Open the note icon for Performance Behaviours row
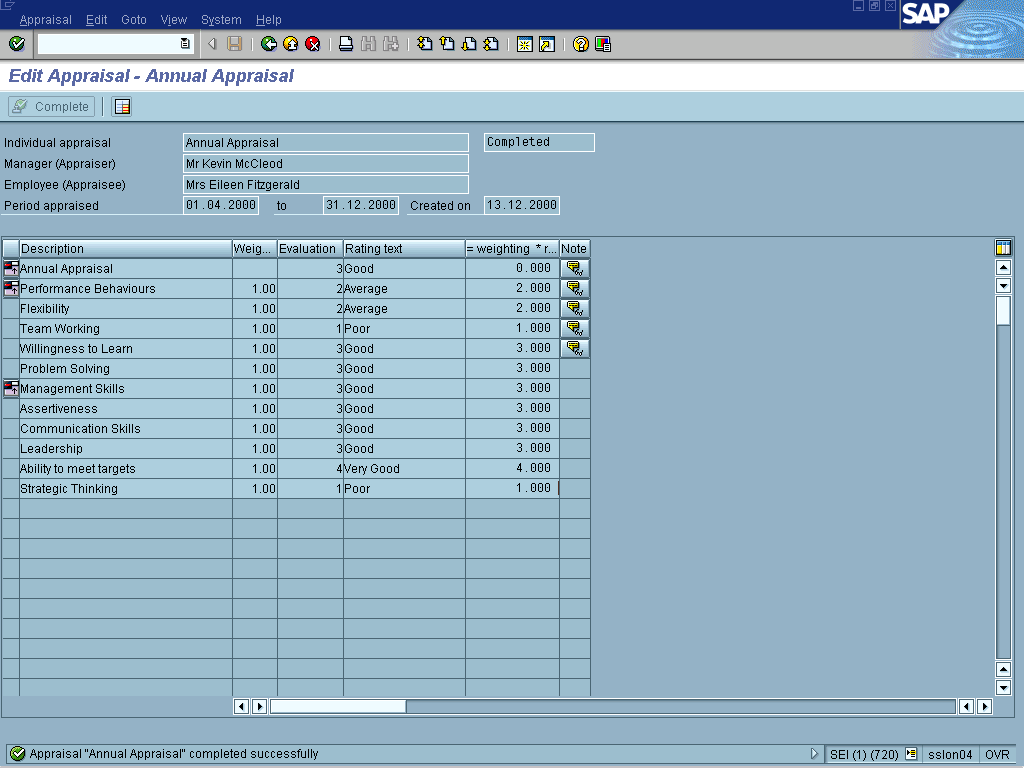This screenshot has height=768, width=1024. click(575, 288)
